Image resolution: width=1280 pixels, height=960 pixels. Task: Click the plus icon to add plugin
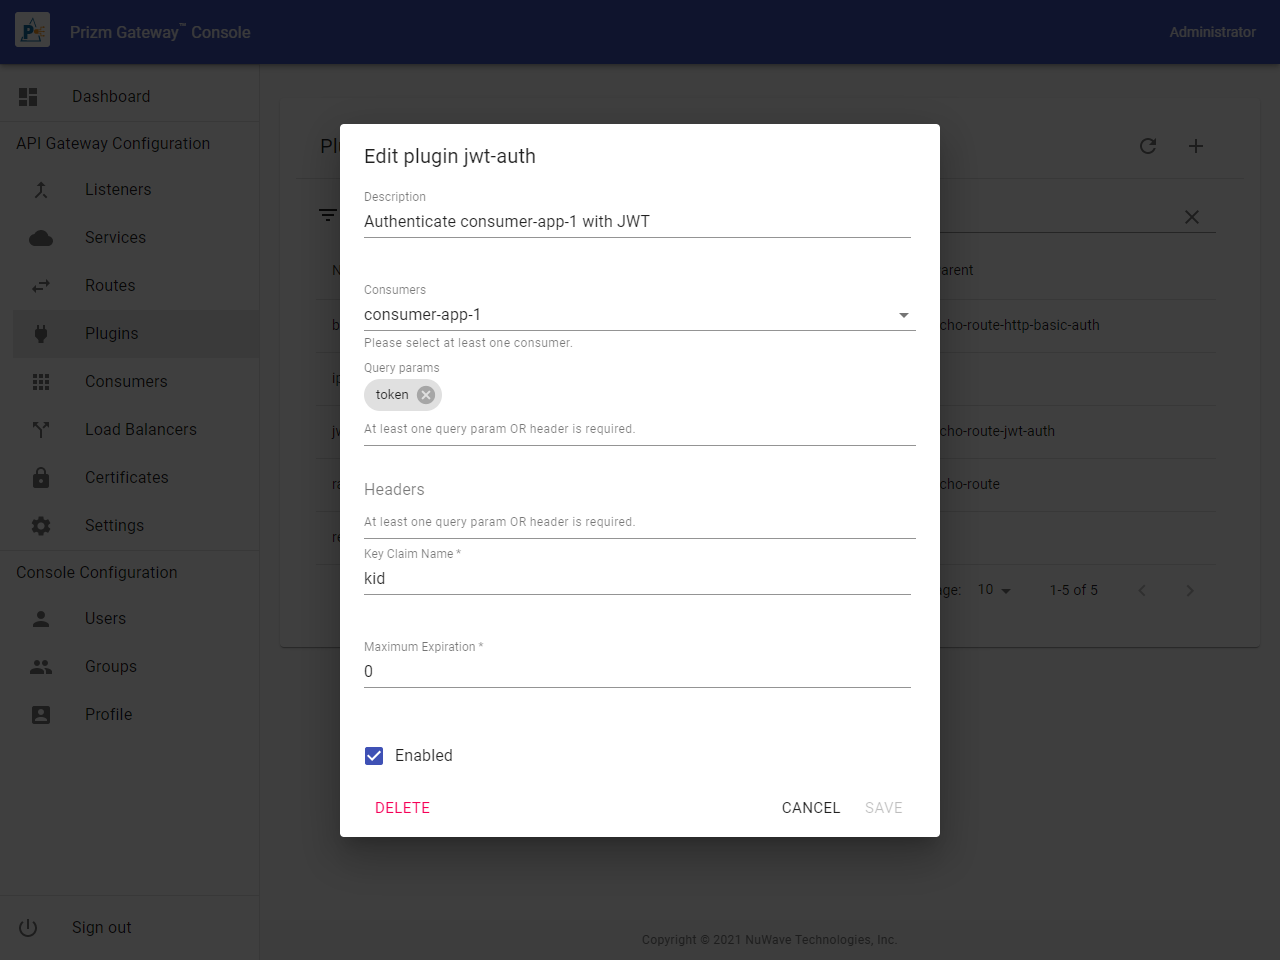(1196, 146)
